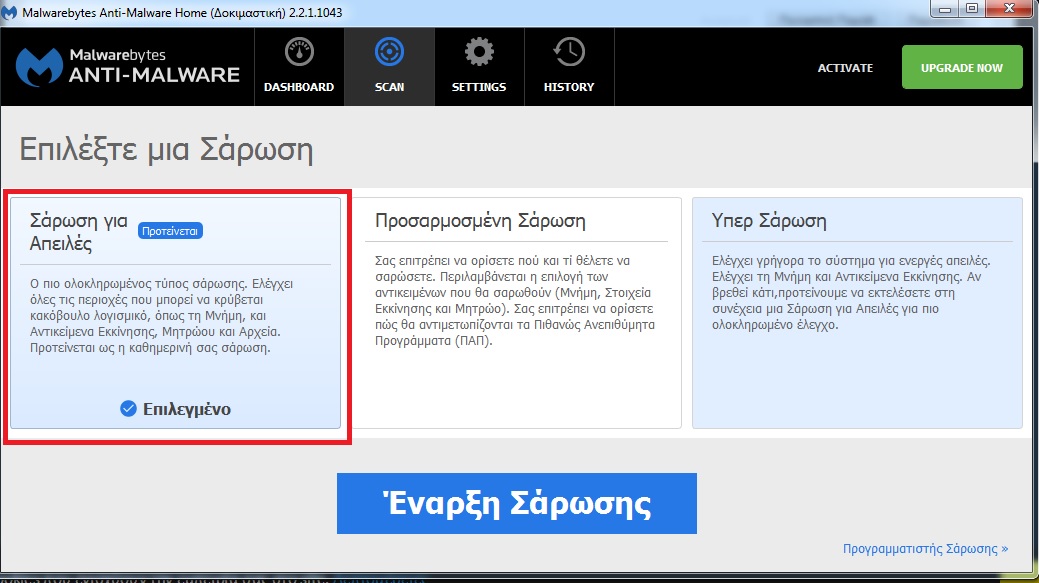Switch to the SCAN tab label
Screen dimensions: 1039x583
click(389, 87)
